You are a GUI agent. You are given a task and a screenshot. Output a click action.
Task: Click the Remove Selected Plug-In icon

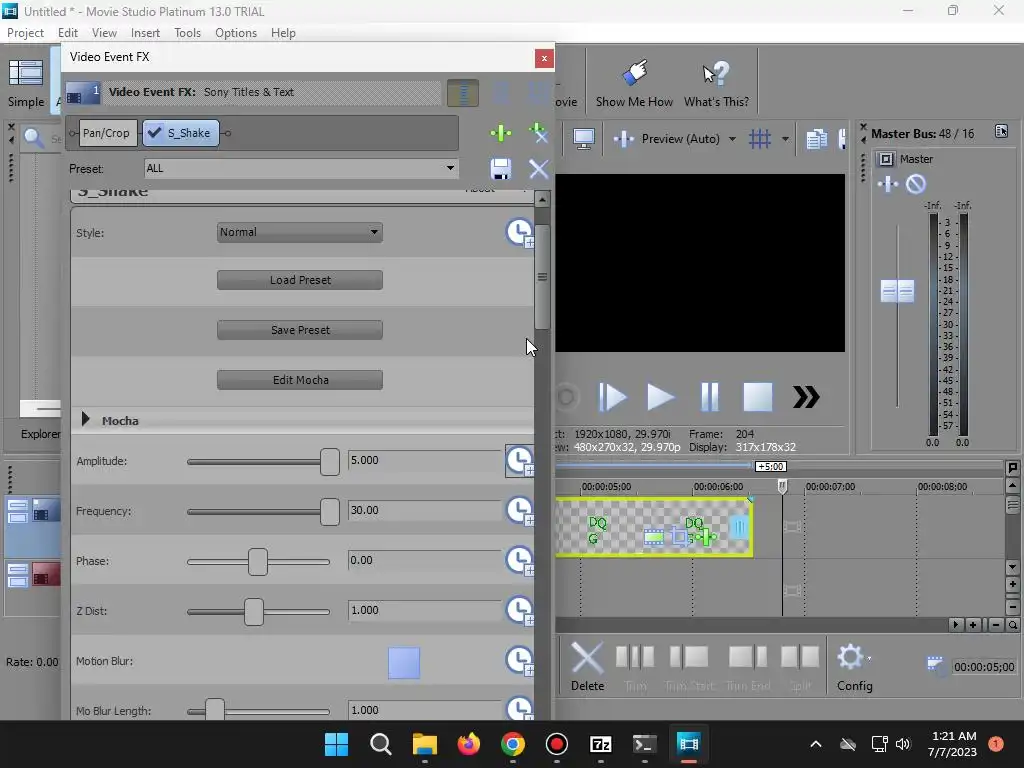click(x=538, y=133)
